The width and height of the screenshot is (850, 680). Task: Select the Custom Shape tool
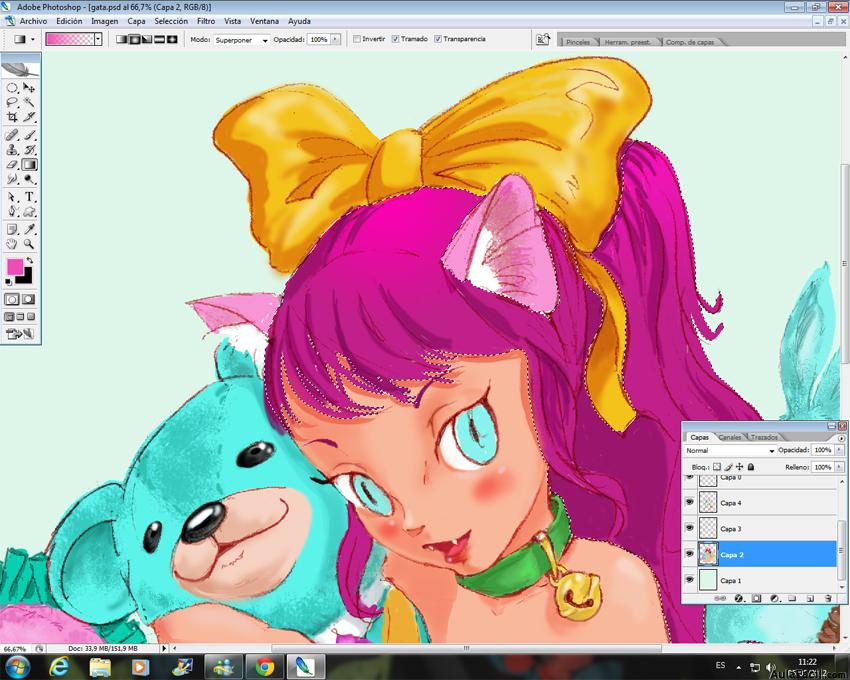[29, 211]
